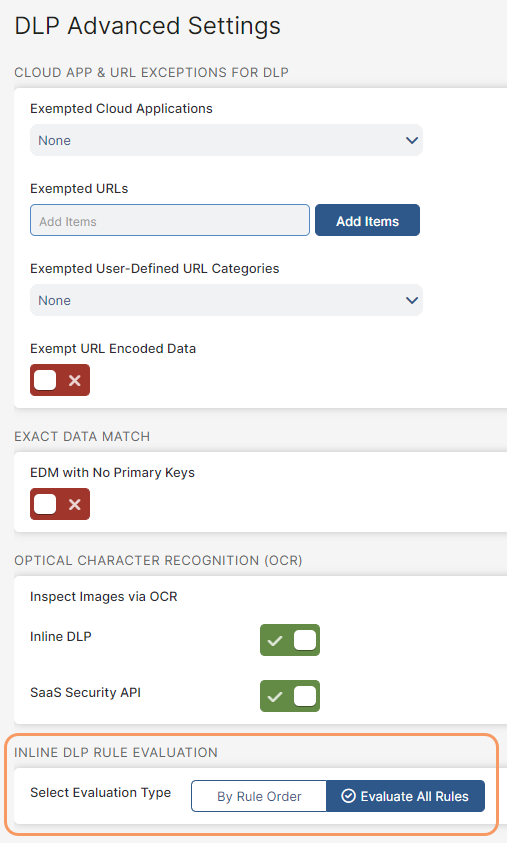Focus the Exempted URLs input field
Screen dimensions: 507x843
click(170, 220)
